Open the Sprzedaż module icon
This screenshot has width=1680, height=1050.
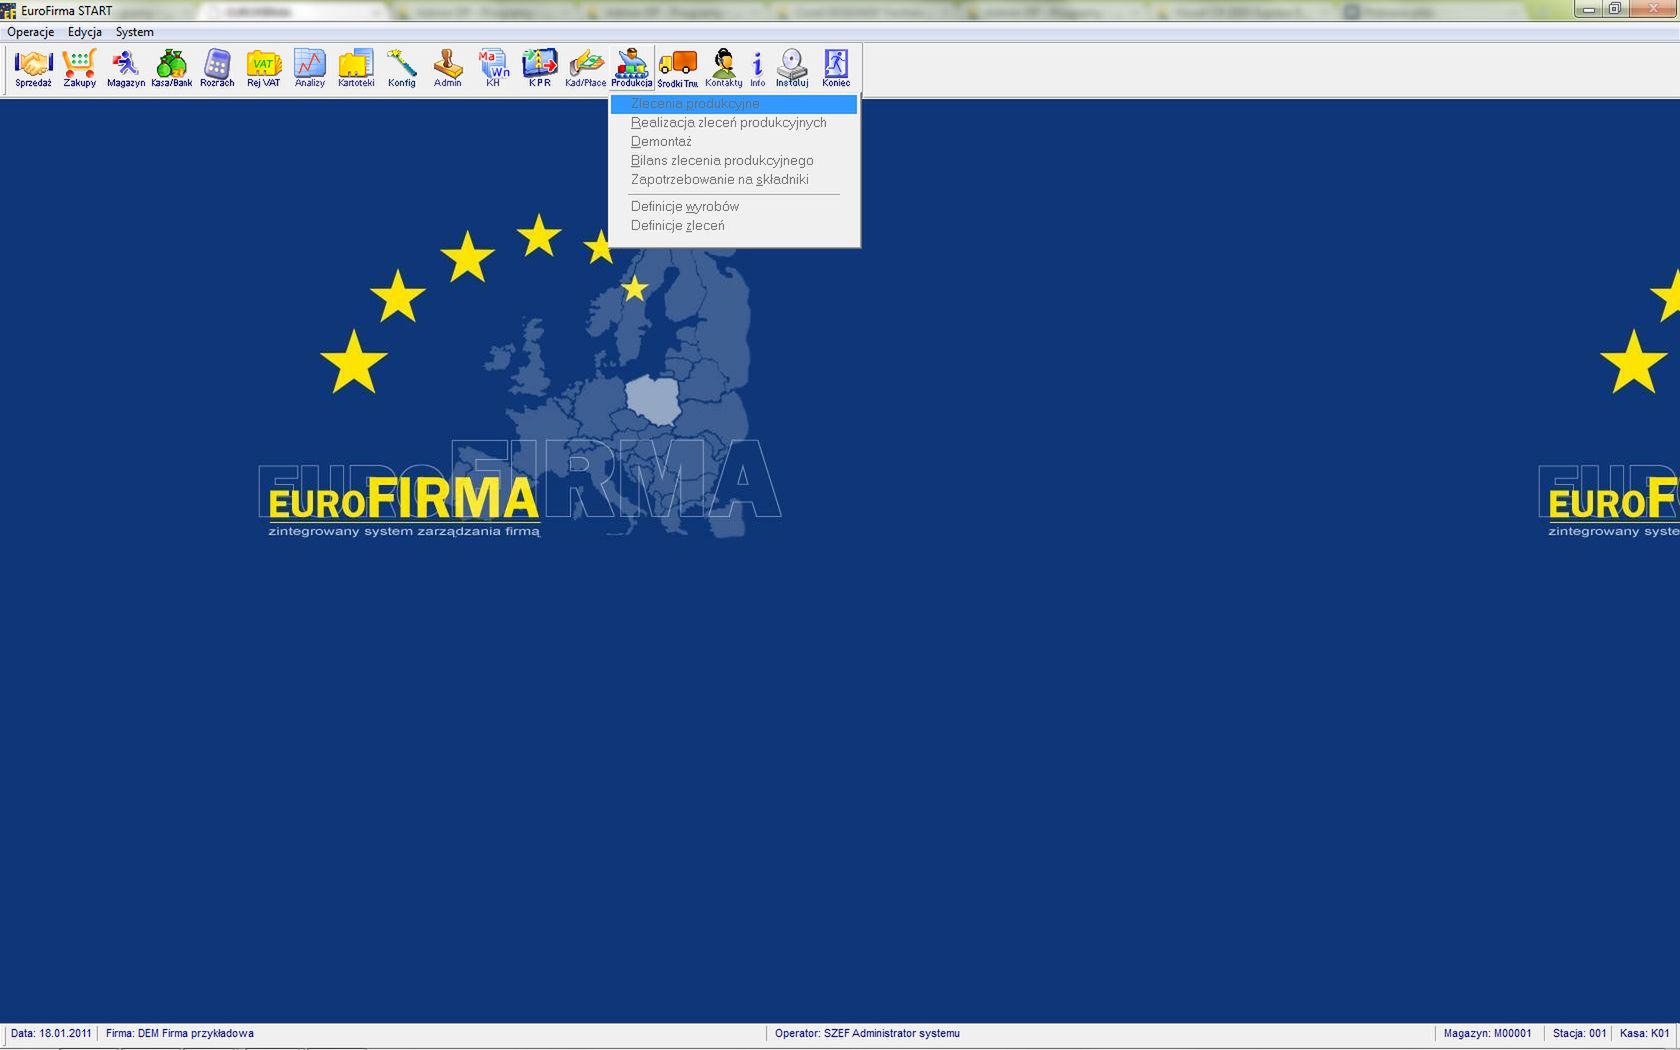[x=33, y=68]
